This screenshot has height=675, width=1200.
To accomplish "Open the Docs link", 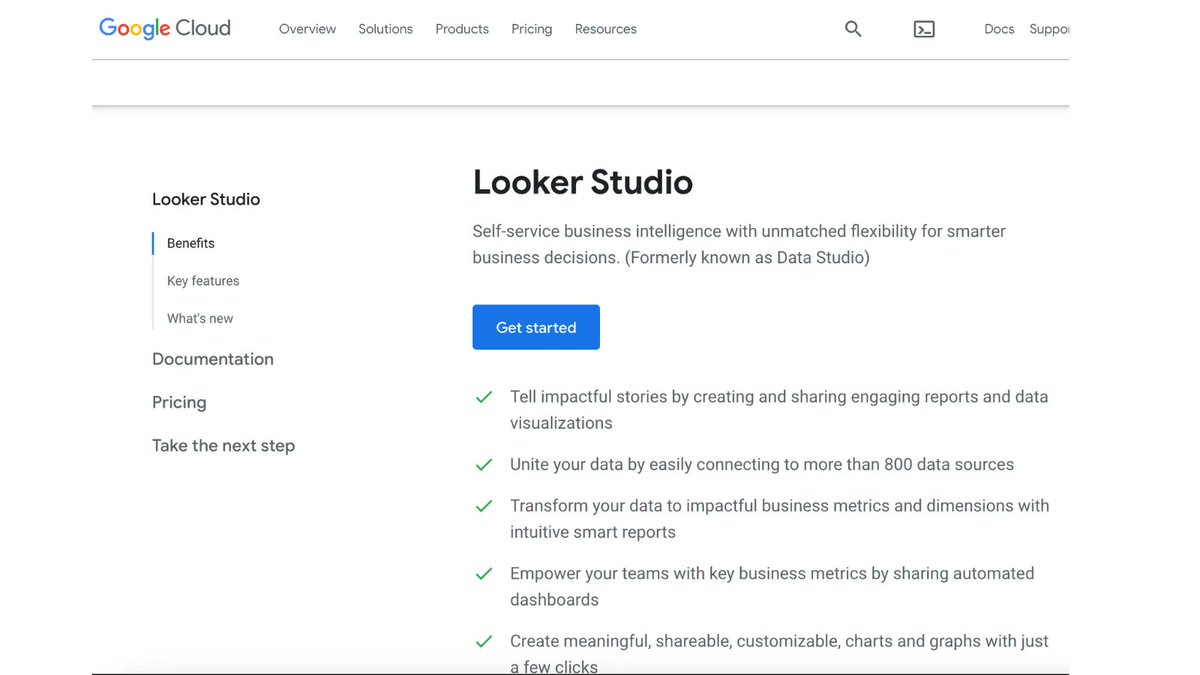I will click(x=998, y=28).
